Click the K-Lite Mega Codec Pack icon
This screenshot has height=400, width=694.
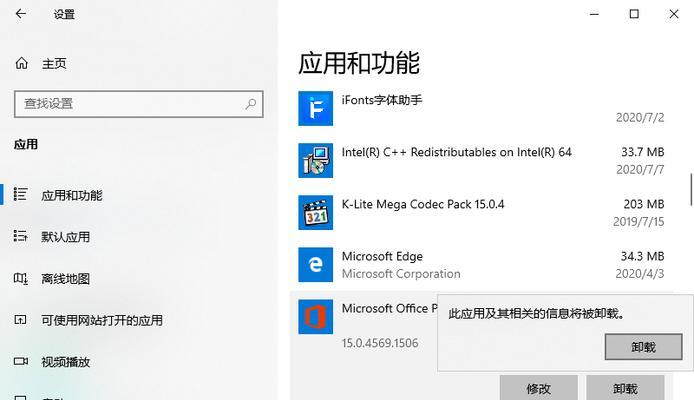click(316, 213)
